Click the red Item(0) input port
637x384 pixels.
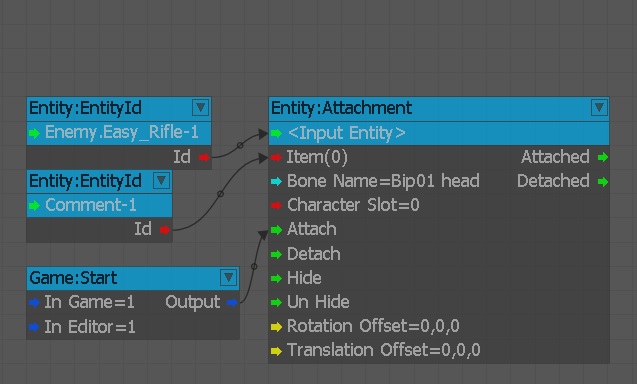[x=276, y=157]
